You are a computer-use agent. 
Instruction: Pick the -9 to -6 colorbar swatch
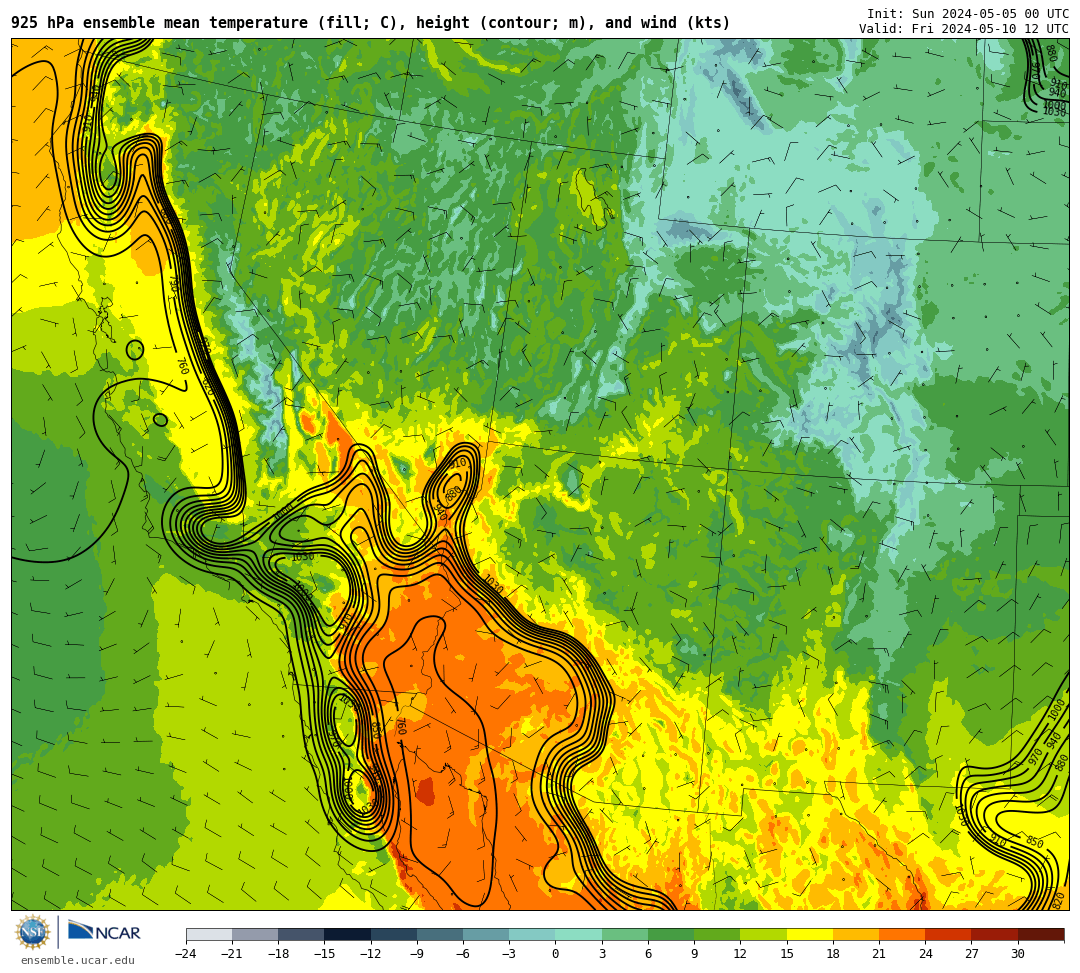439,934
